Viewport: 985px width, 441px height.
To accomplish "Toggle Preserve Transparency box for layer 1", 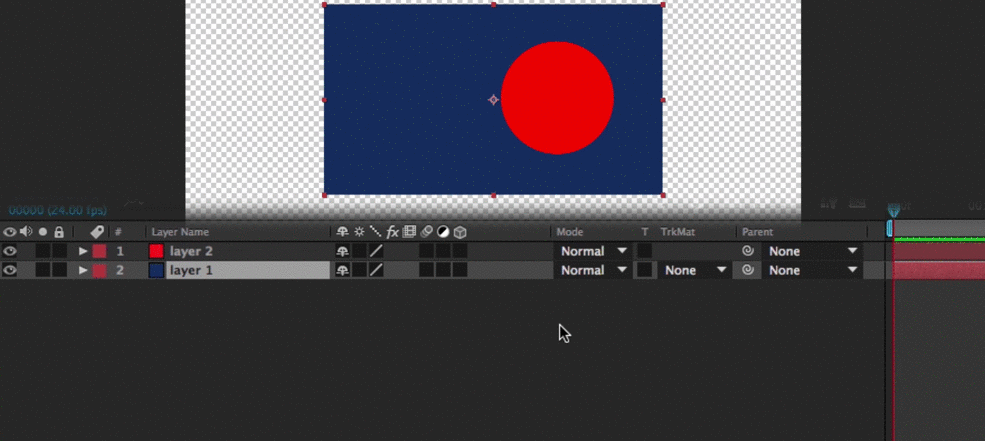I will [645, 270].
